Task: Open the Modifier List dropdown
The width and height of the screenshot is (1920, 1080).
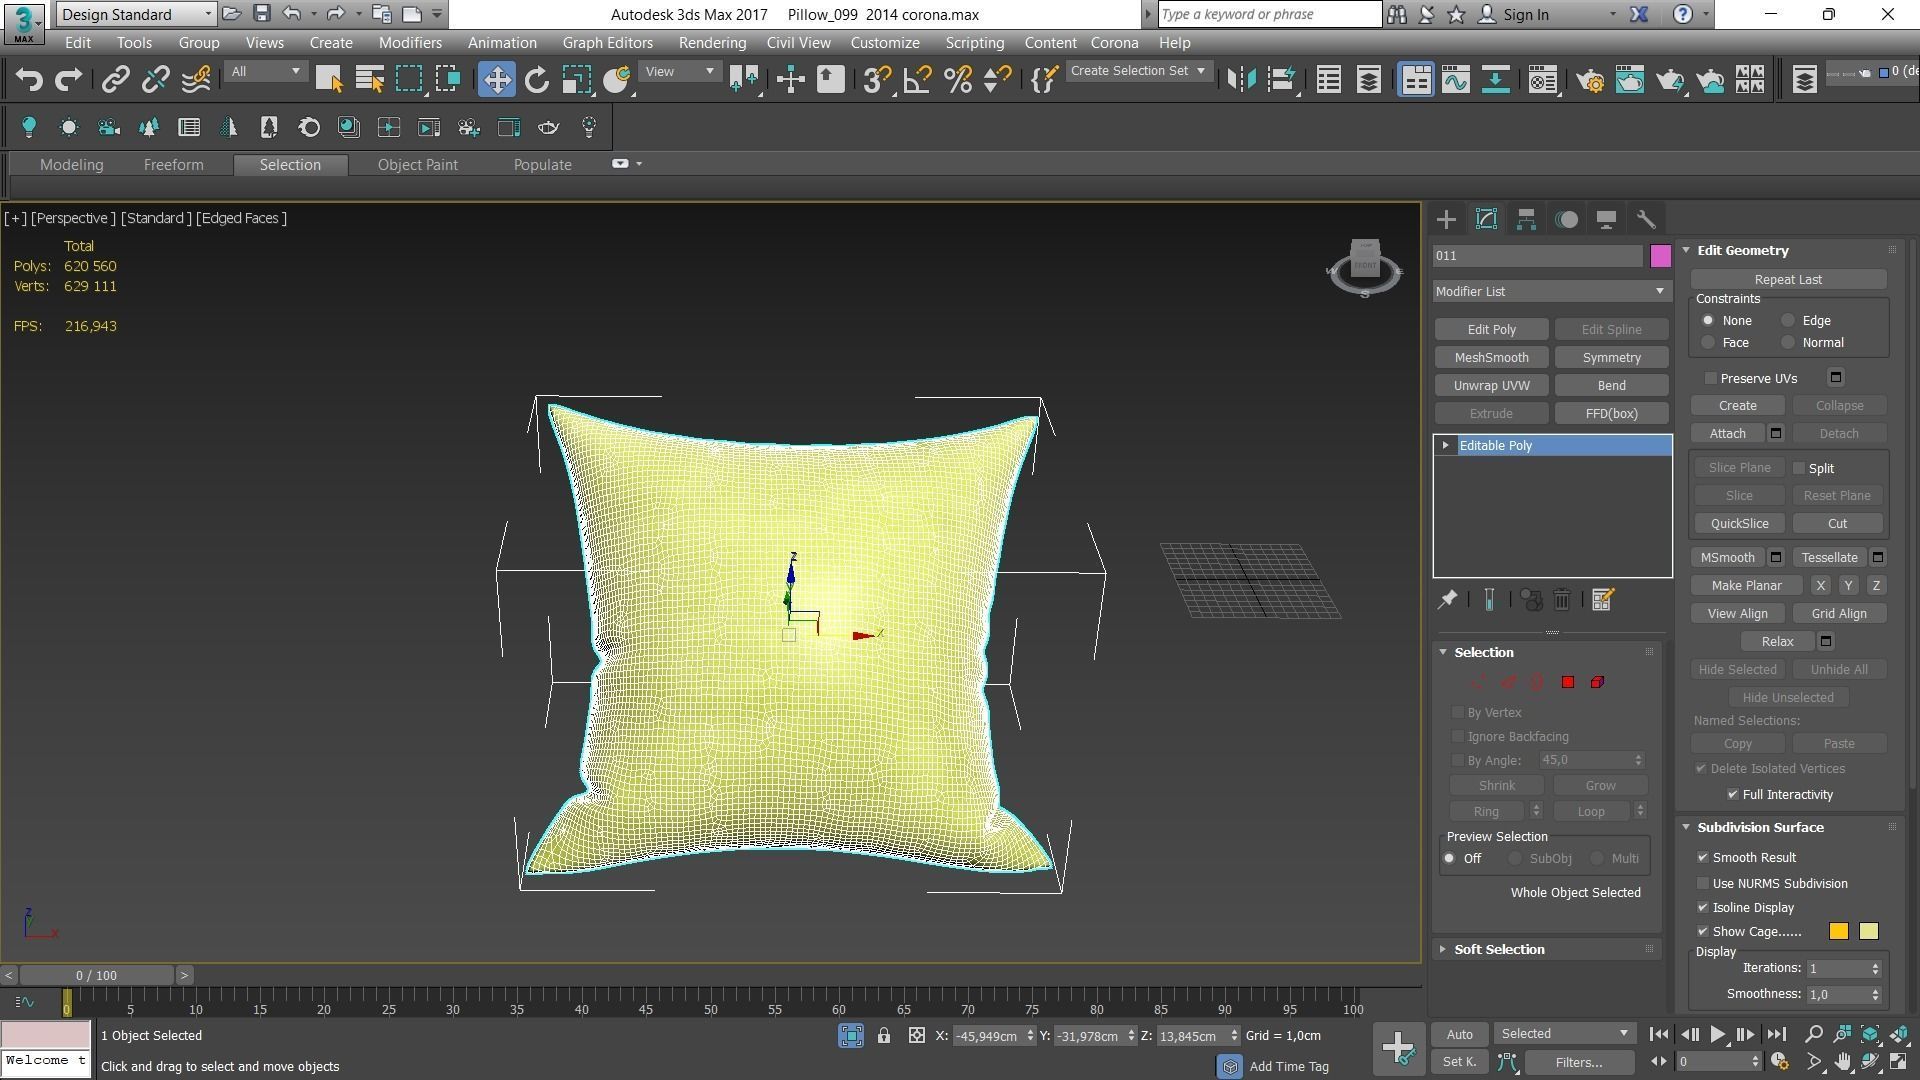Action: click(x=1551, y=291)
